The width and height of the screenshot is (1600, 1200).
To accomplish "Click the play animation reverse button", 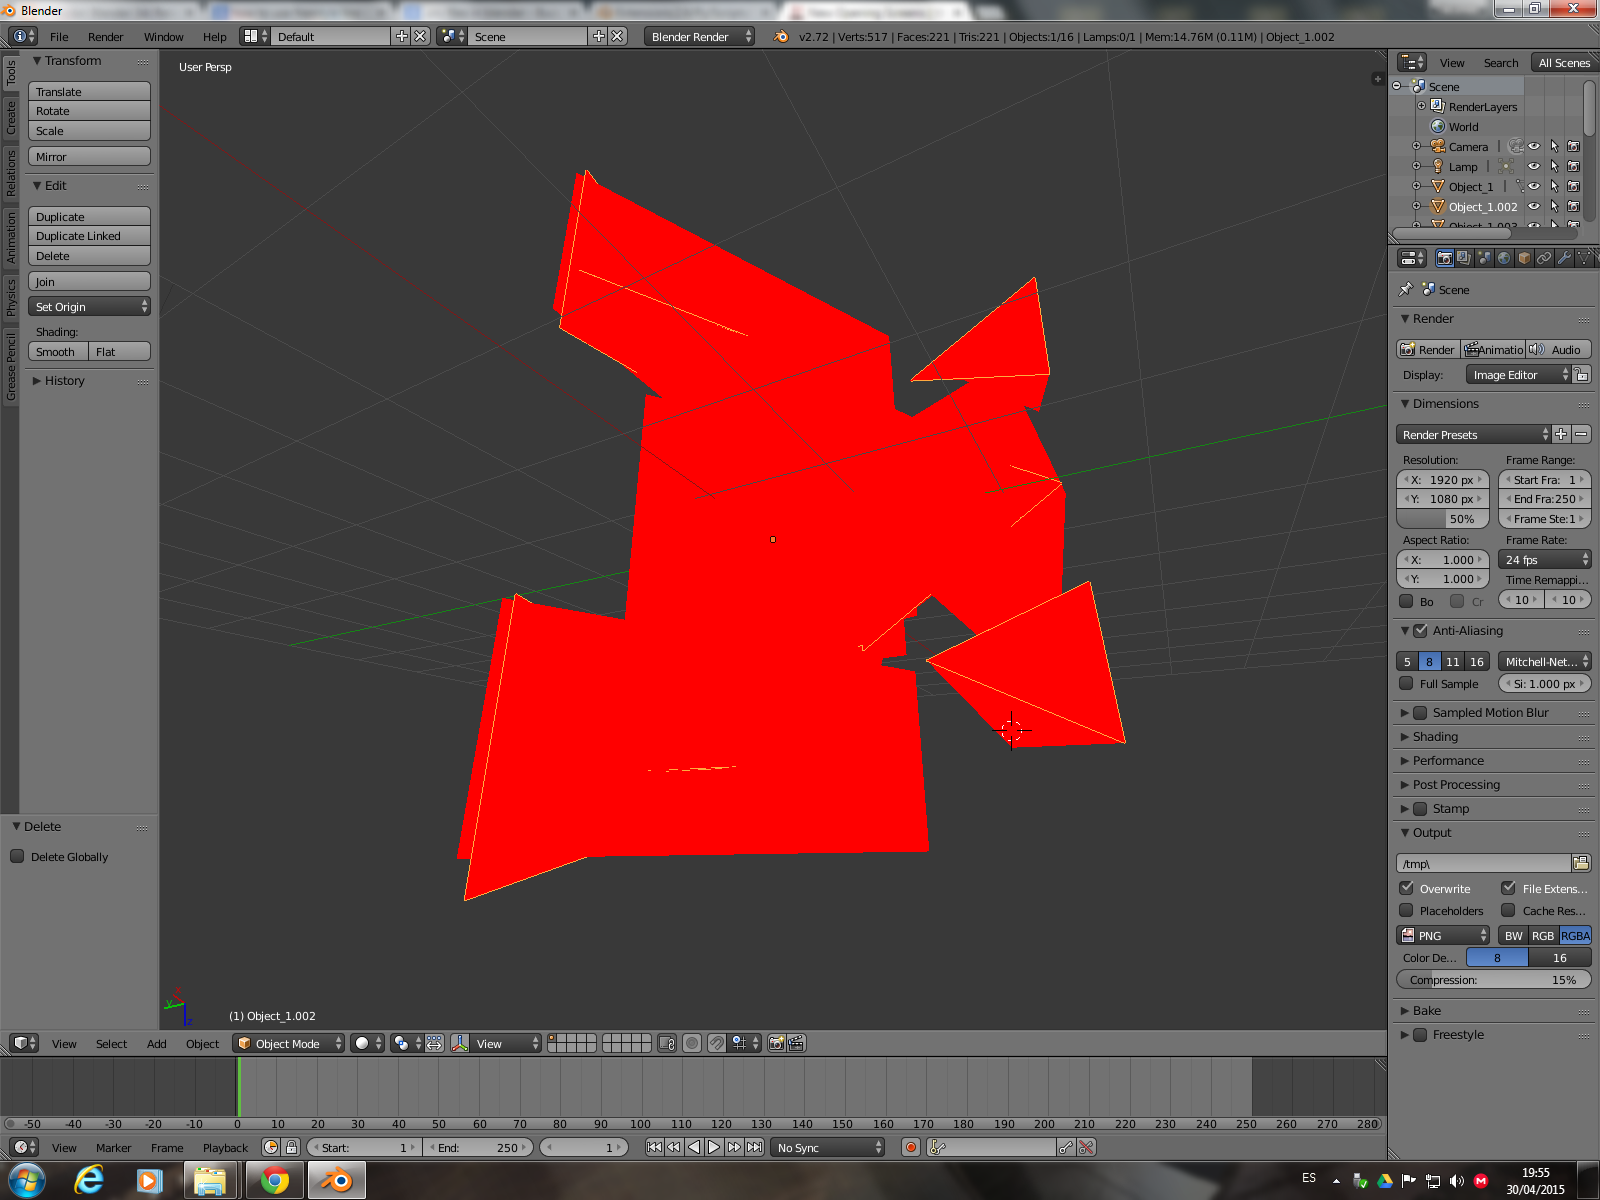I will coord(694,1147).
